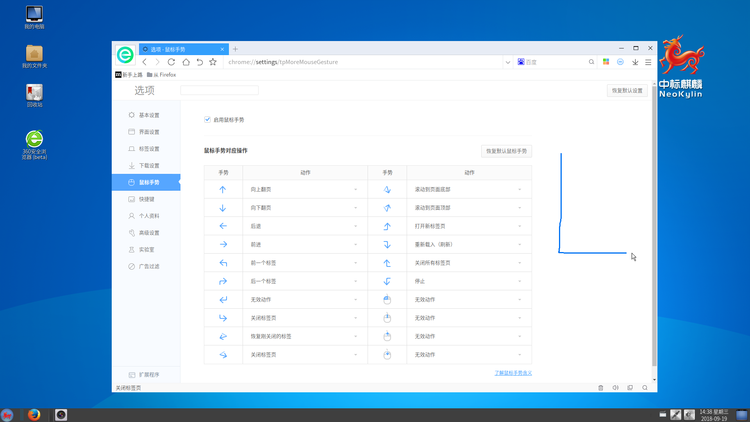The height and width of the screenshot is (422, 750).
Task: Open the 从 Firefox bookmarks folder
Action: [x=161, y=75]
